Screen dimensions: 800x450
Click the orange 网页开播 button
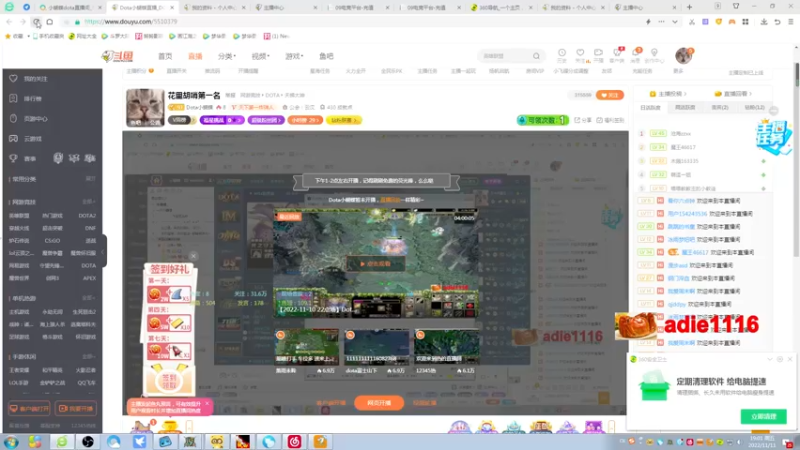[379, 403]
